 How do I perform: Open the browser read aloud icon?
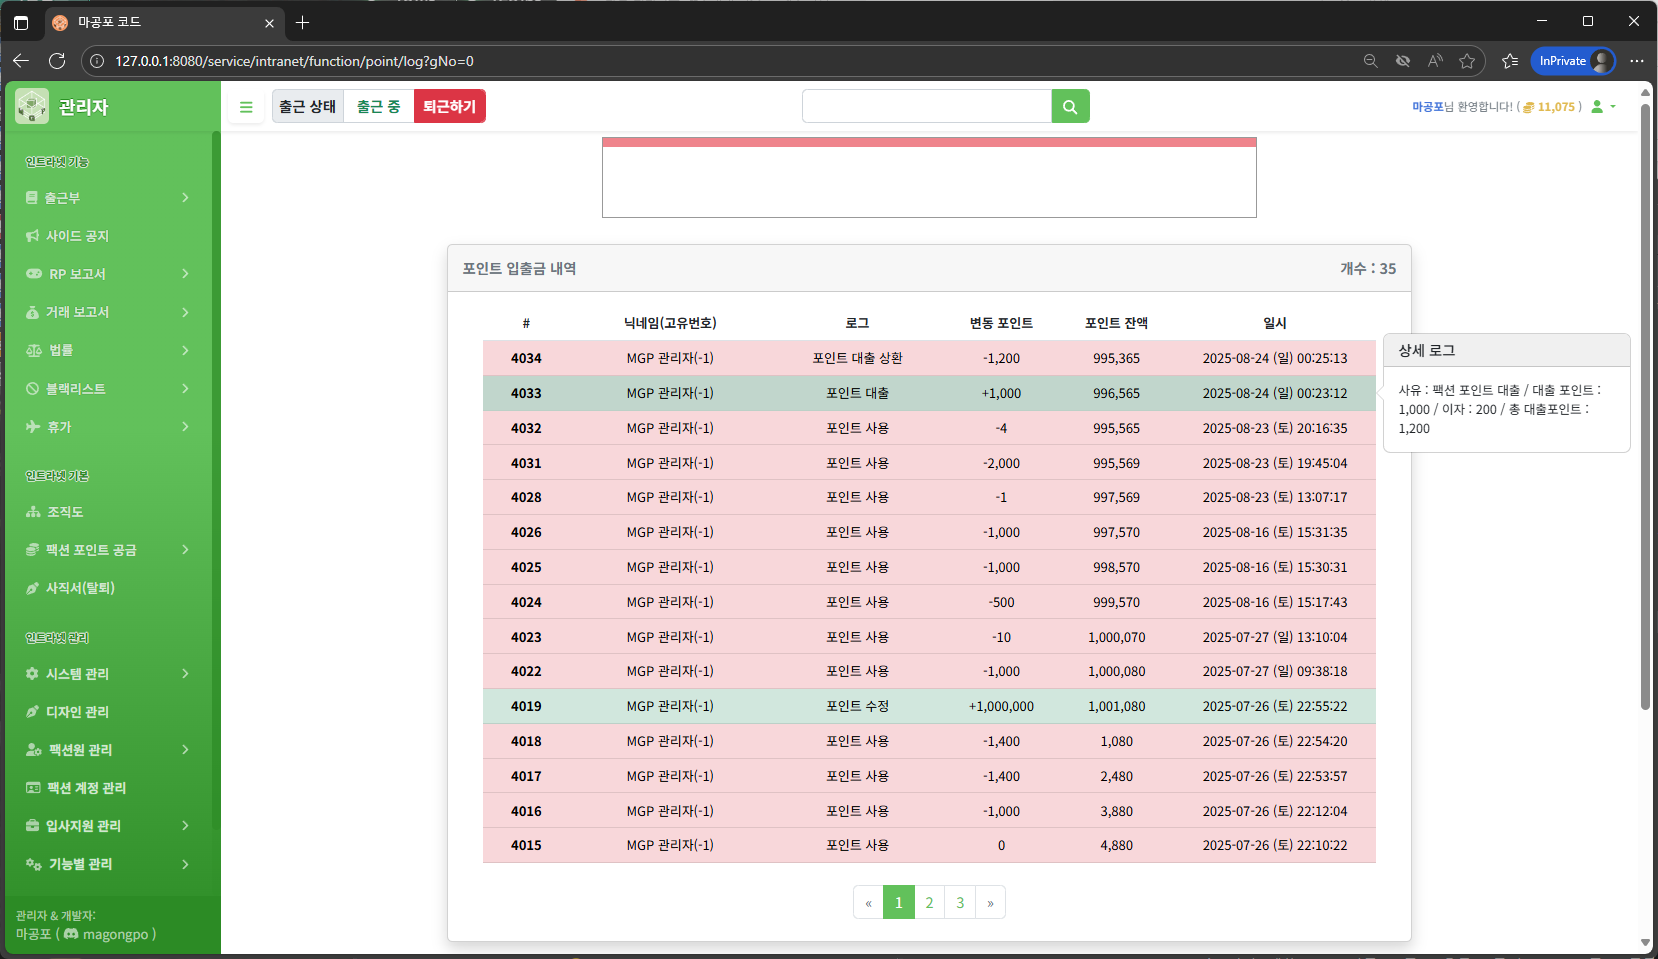click(x=1435, y=61)
